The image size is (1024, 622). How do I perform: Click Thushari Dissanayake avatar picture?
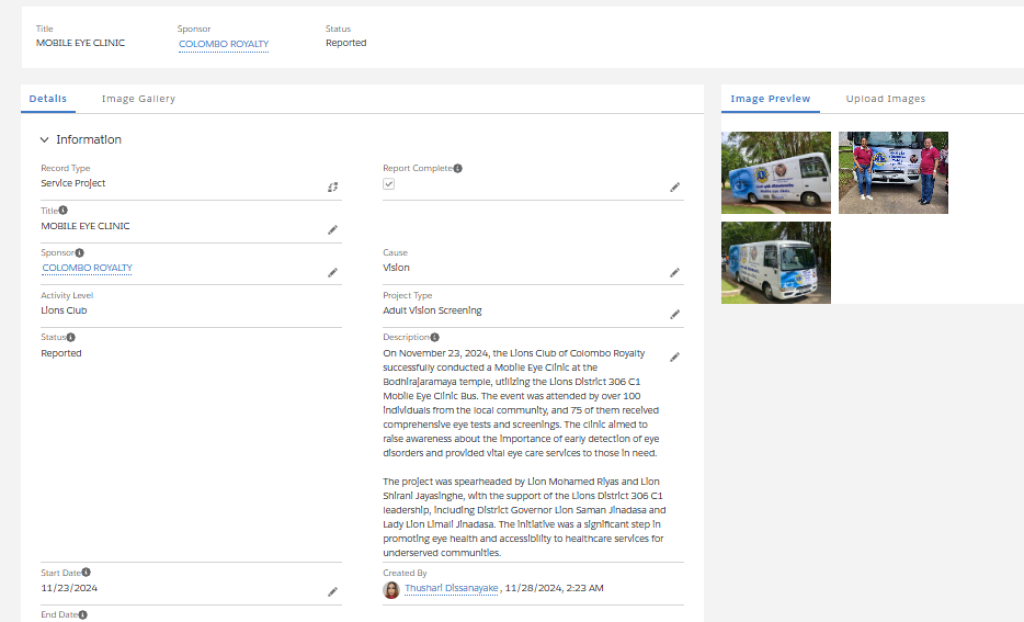pos(391,590)
